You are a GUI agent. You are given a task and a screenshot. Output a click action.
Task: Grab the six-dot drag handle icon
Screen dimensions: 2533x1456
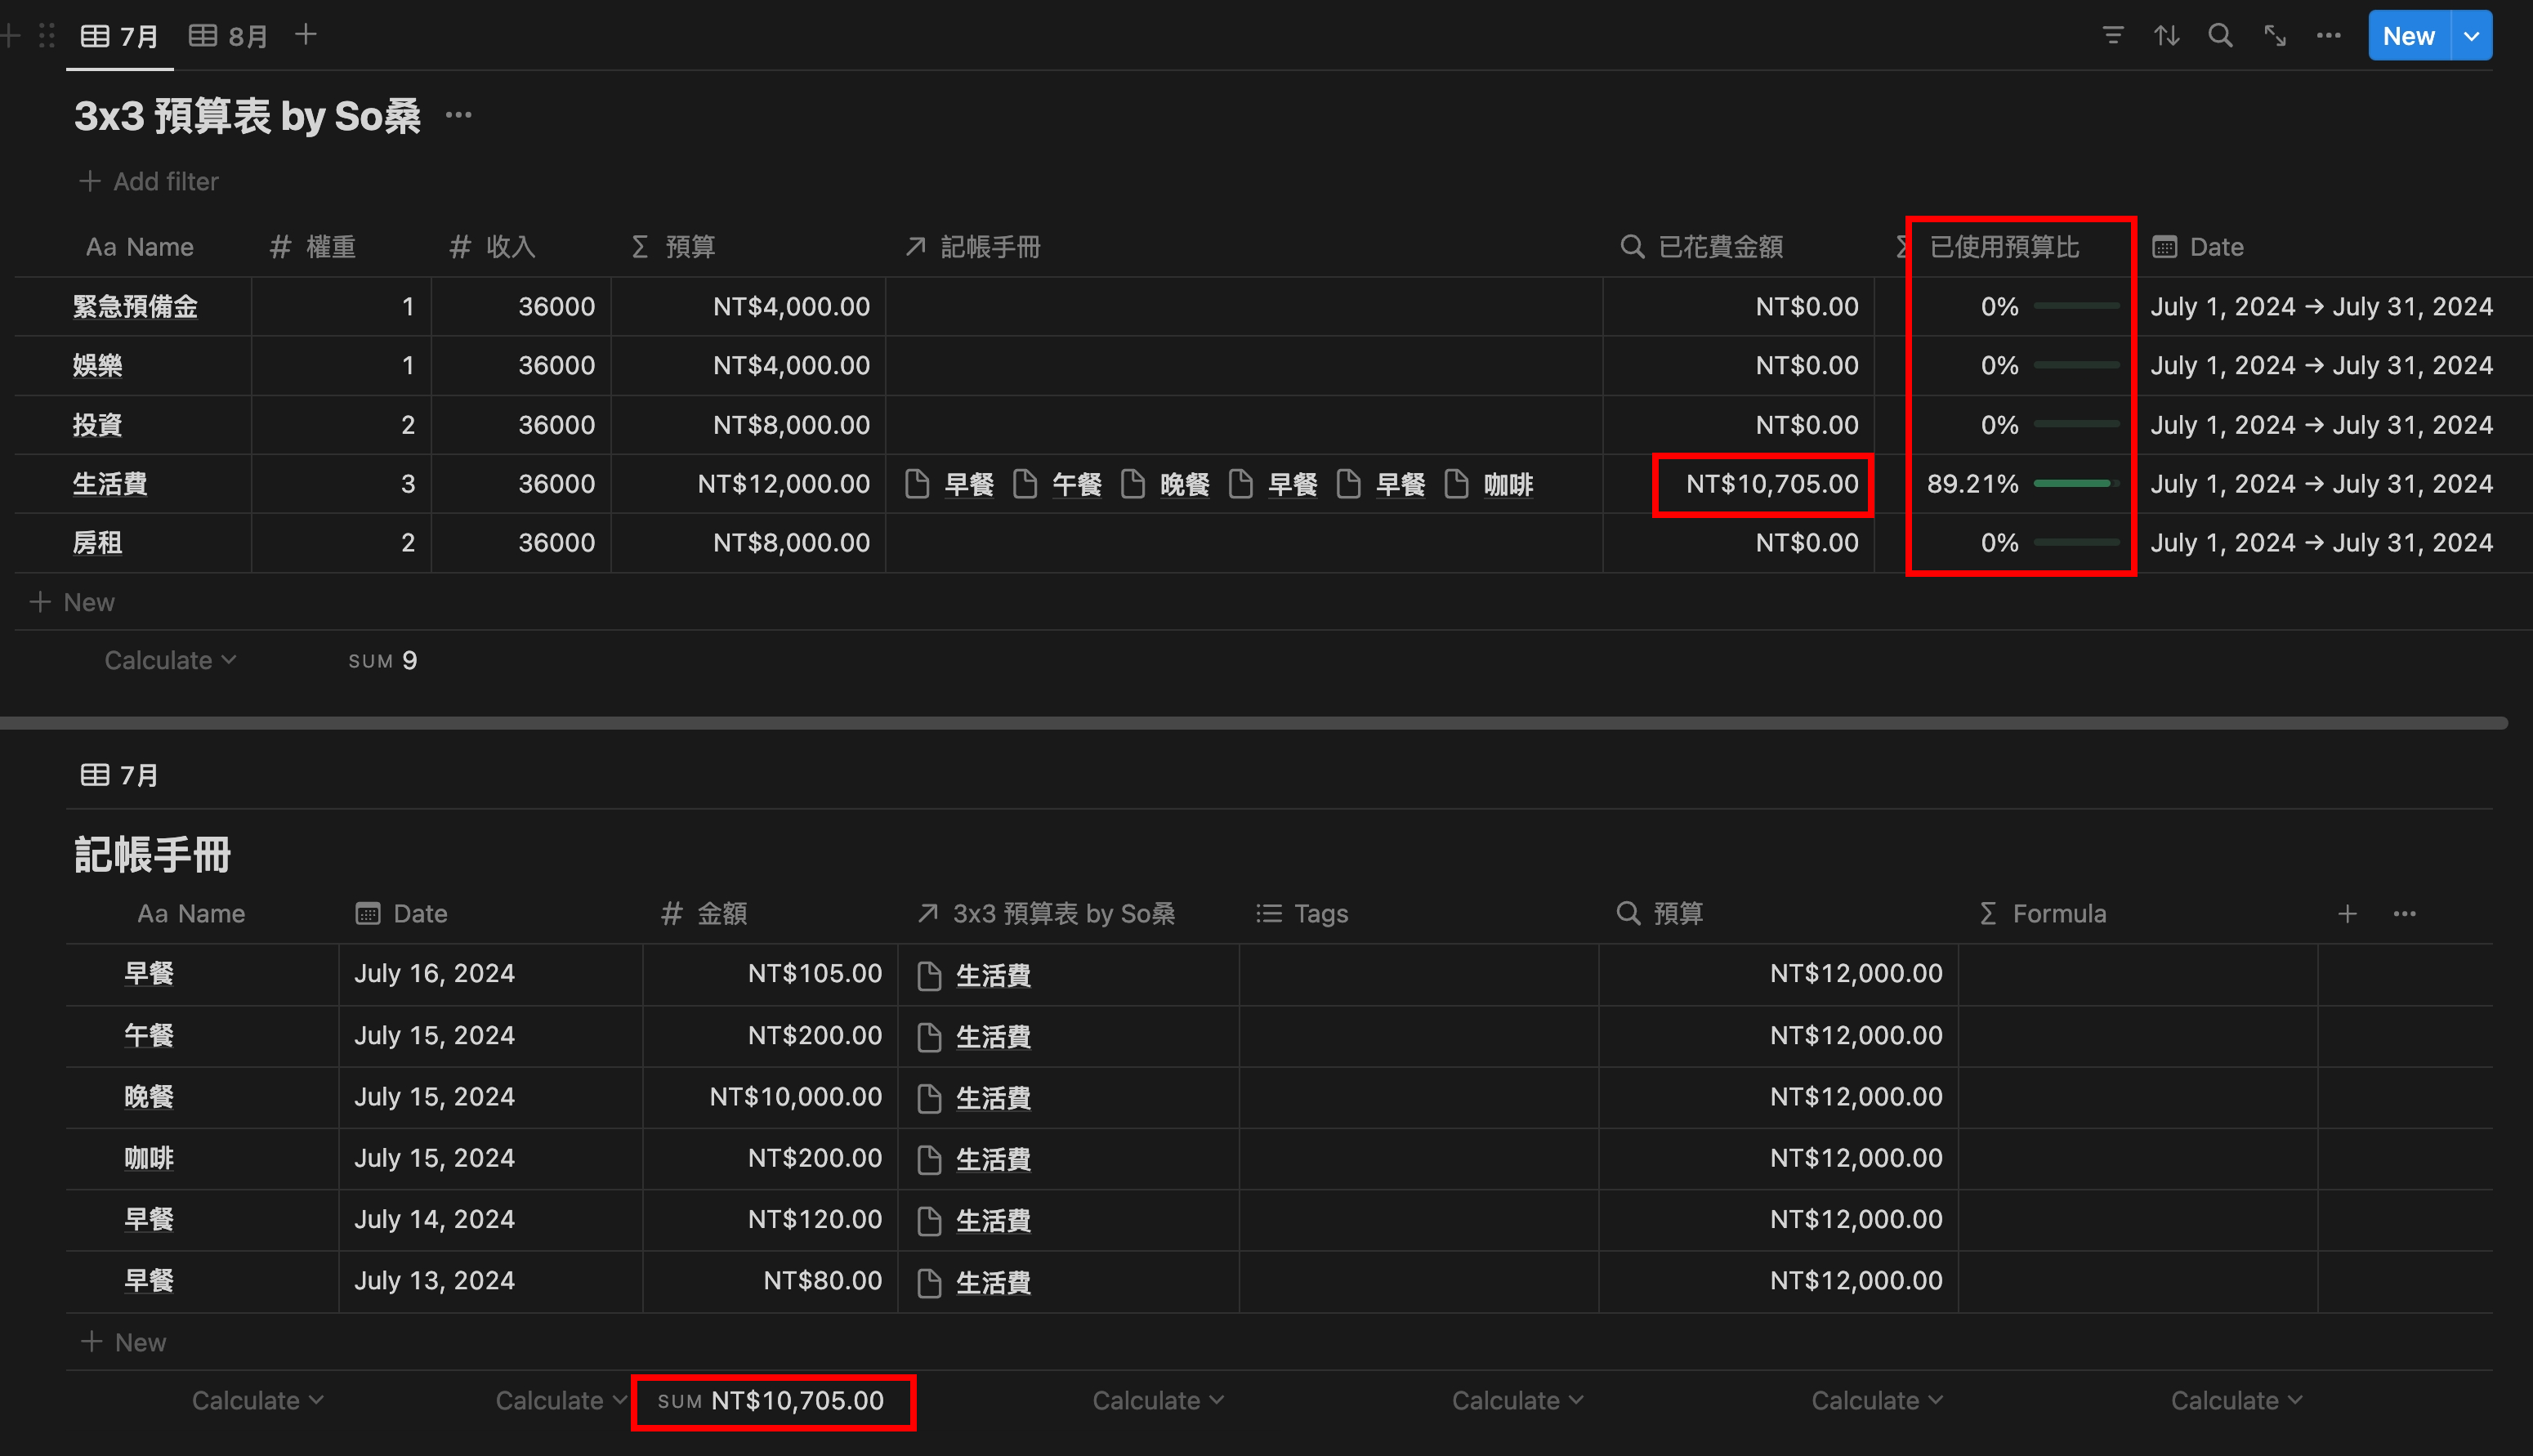pyautogui.click(x=47, y=36)
